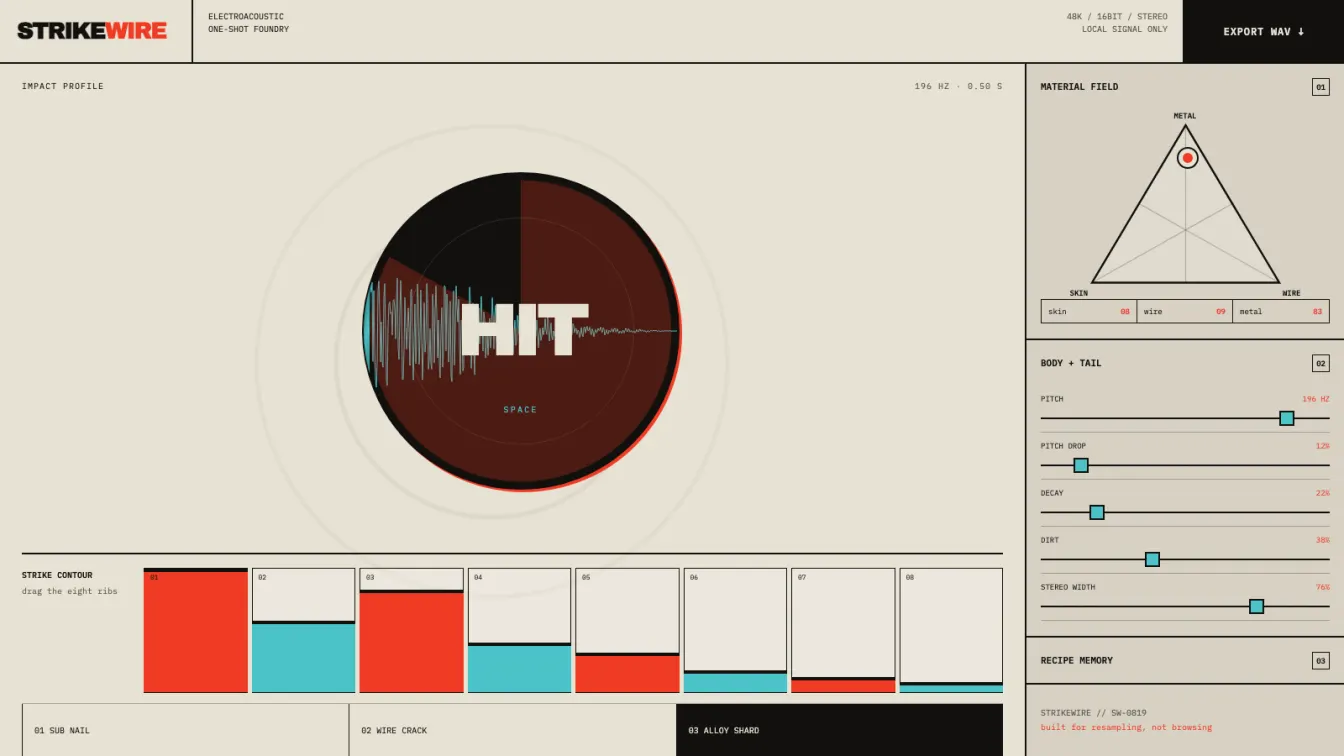Click contour rib 08 column
Viewport: 1344px width, 756px height.
tap(951, 630)
